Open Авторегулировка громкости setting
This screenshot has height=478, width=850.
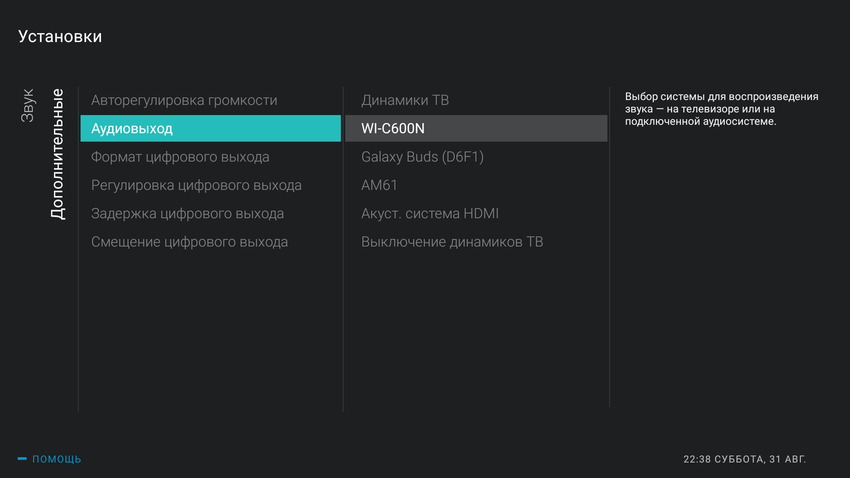(184, 100)
